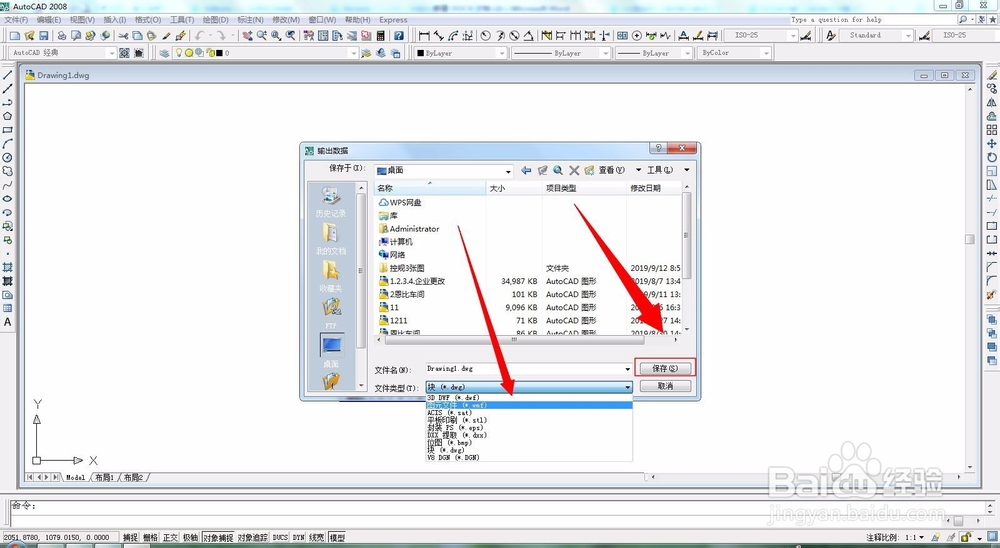Screen dimensions: 1000x548
Task: Toggle 线宽 (Lineweight) display in the status bar
Action: coord(317,538)
